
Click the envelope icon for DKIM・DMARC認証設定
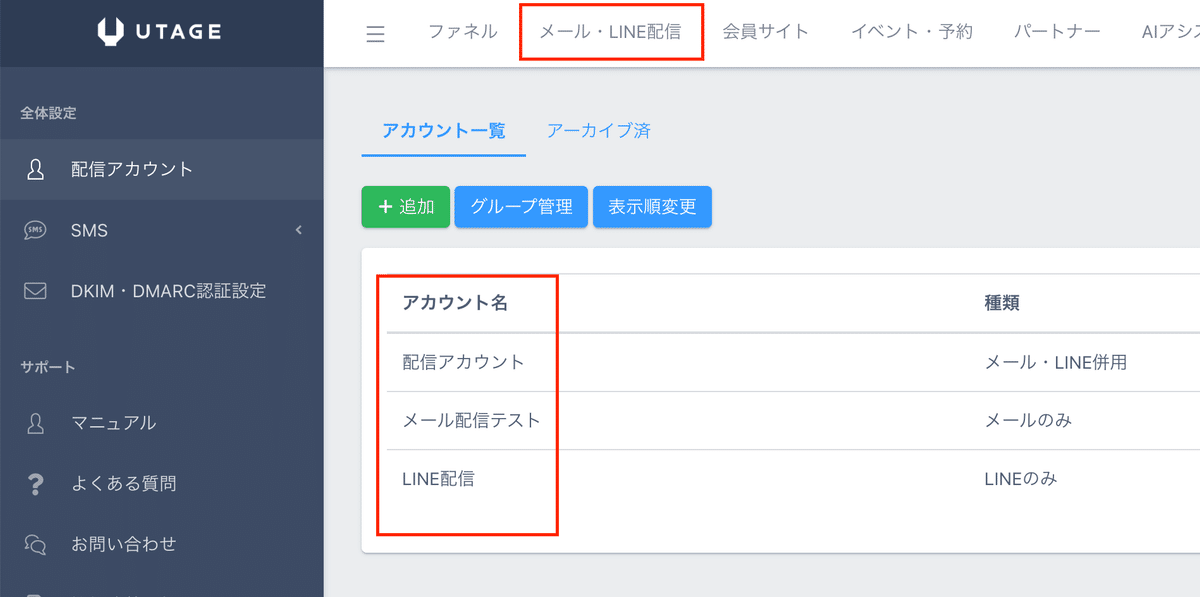[35, 291]
